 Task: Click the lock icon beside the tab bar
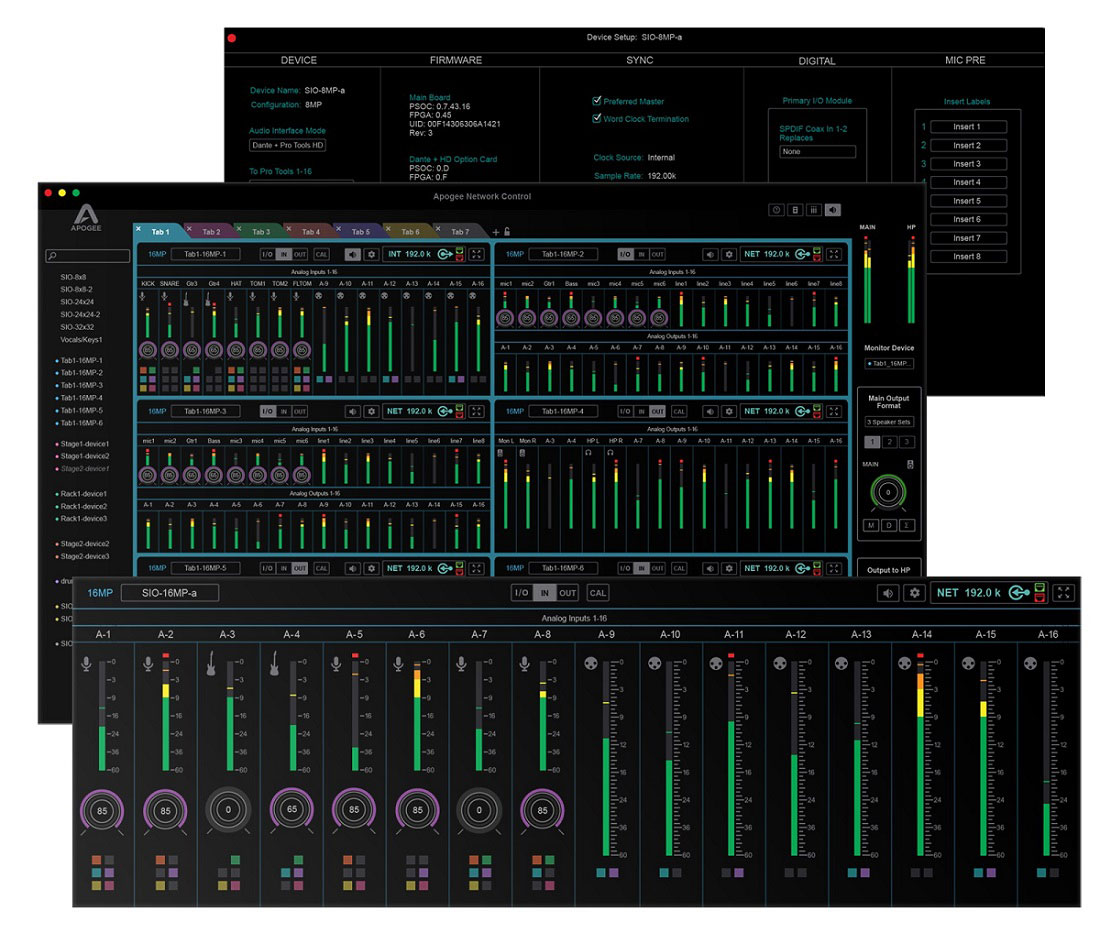point(507,231)
